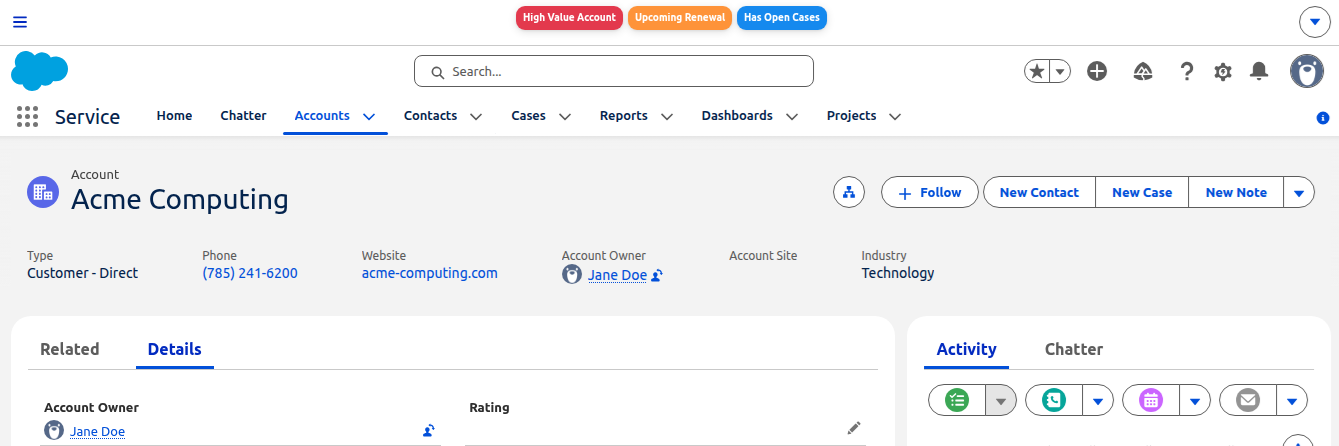This screenshot has width=1339, height=446.
Task: Click the Favorites star icon
Action: click(x=1038, y=71)
